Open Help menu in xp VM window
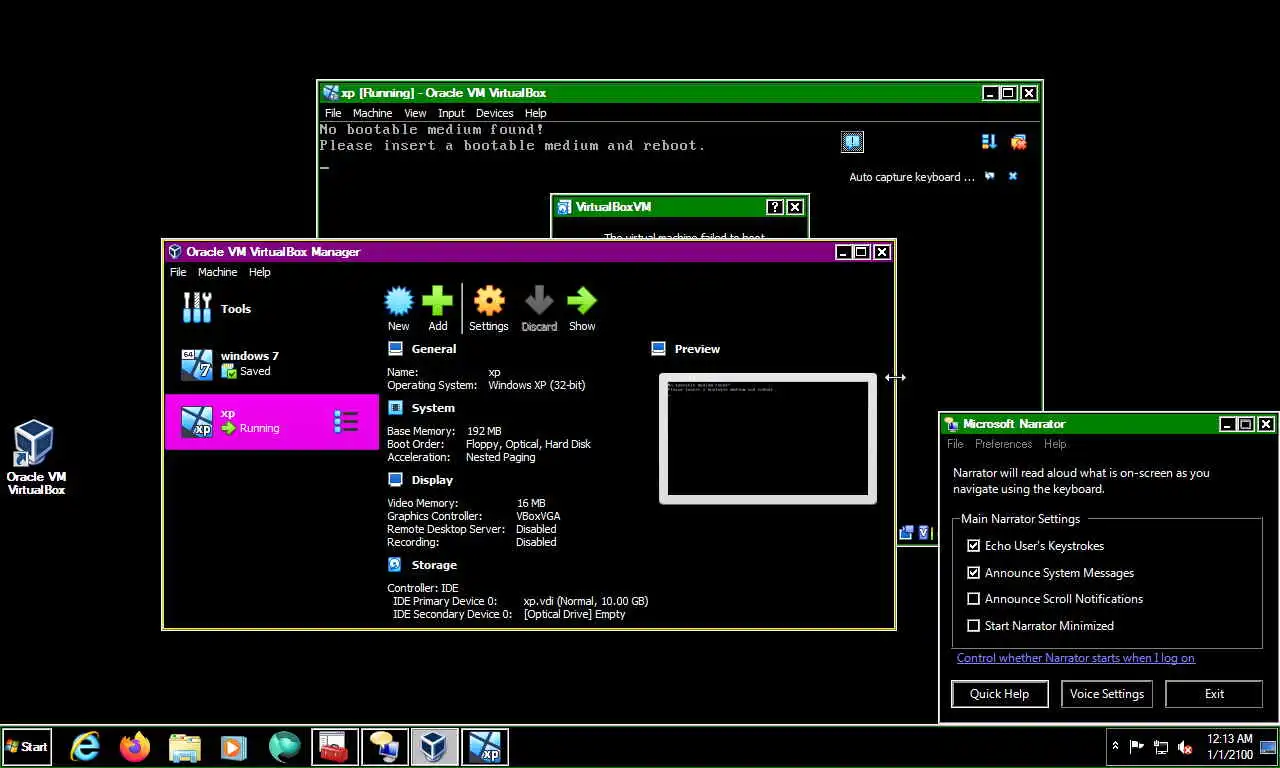 coord(535,113)
